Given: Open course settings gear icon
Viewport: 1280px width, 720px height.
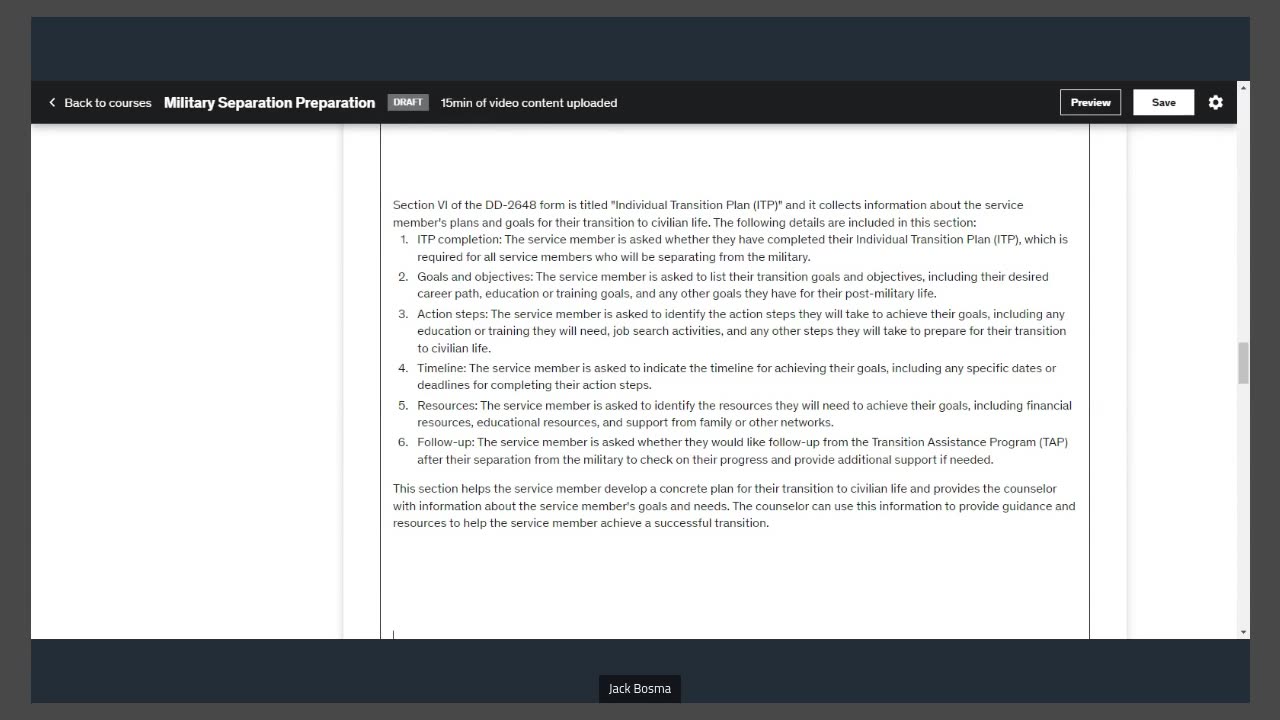Looking at the screenshot, I should pos(1216,102).
